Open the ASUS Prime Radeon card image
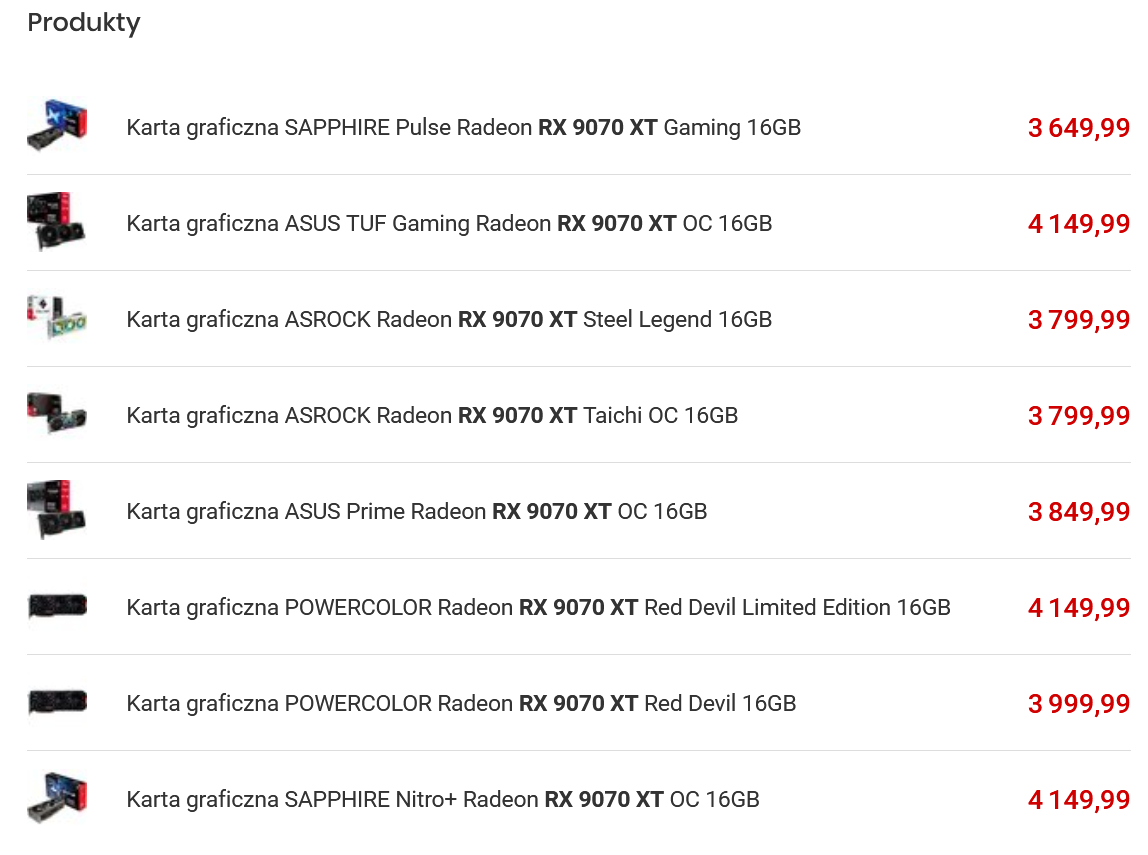This screenshot has width=1148, height=855. [57, 510]
